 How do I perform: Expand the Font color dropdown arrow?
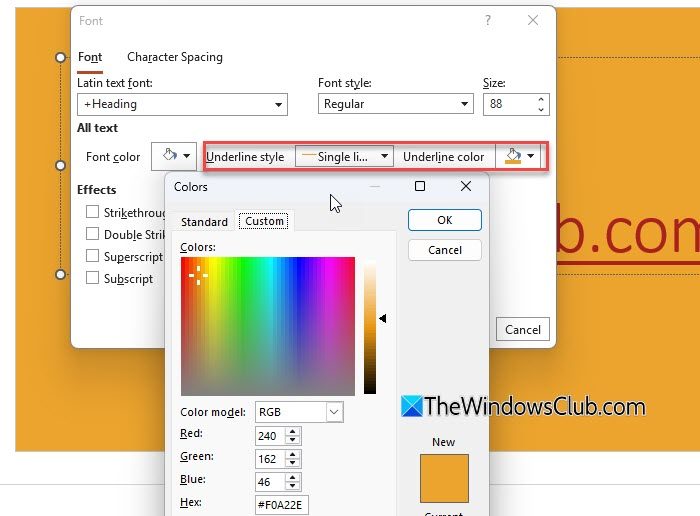pyautogui.click(x=187, y=156)
